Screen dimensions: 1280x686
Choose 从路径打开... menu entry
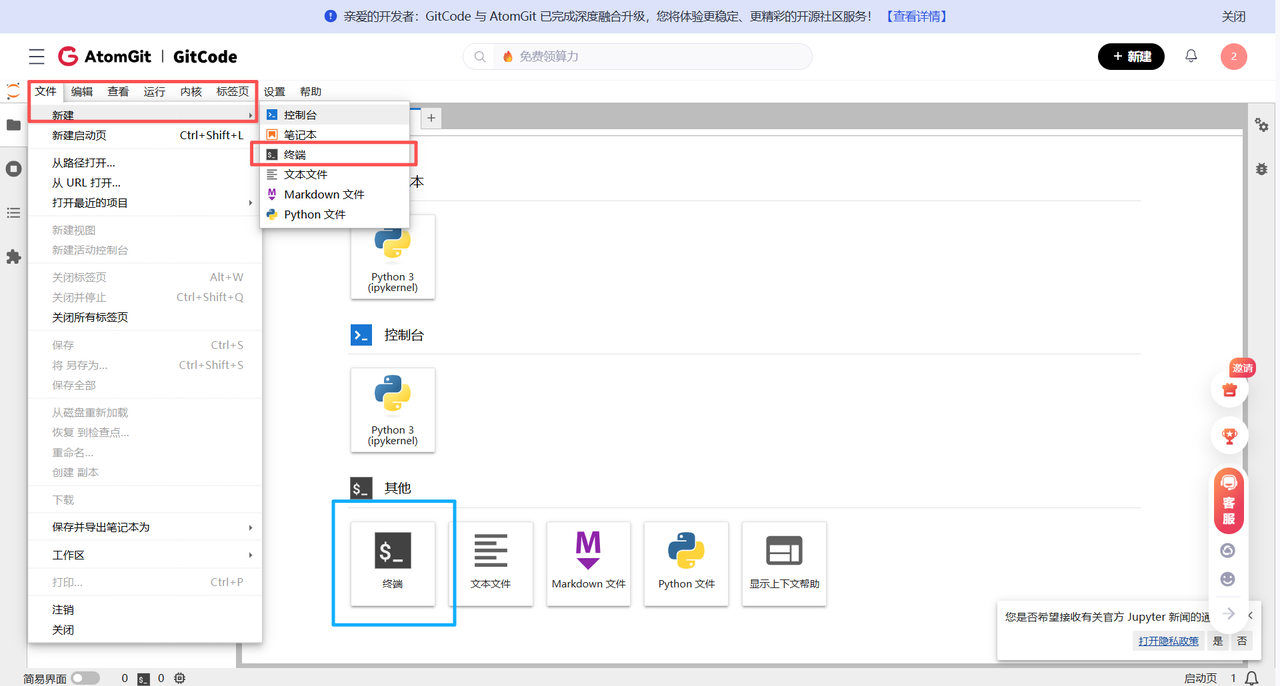point(145,163)
